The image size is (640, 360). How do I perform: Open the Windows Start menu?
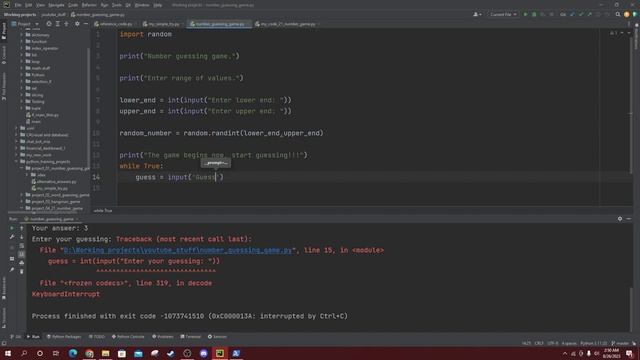[x=8, y=353]
